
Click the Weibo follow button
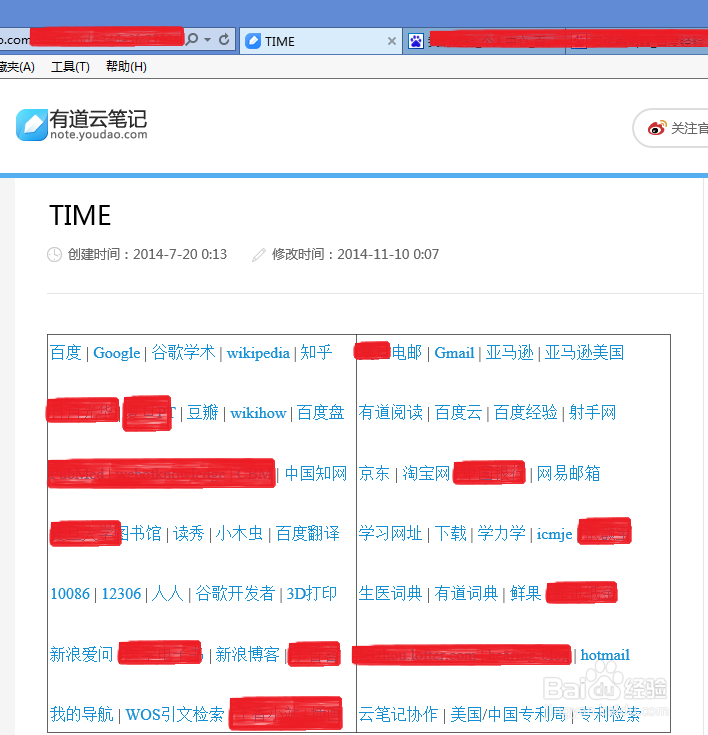pyautogui.click(x=671, y=128)
